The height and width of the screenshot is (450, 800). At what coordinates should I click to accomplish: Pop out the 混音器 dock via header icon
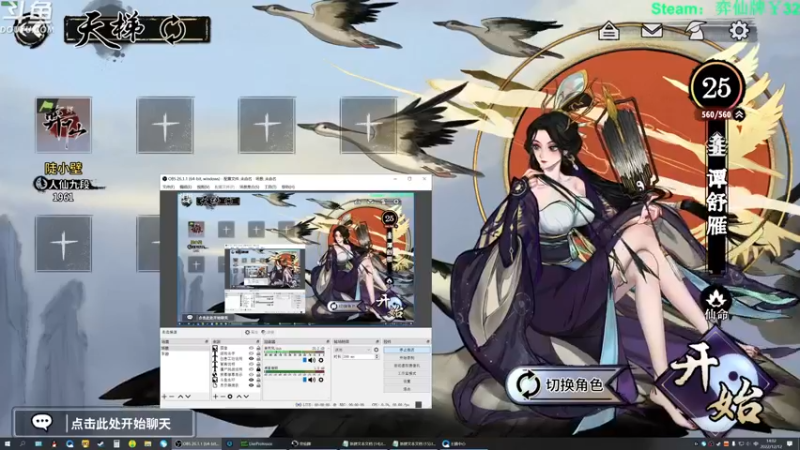coord(328,341)
